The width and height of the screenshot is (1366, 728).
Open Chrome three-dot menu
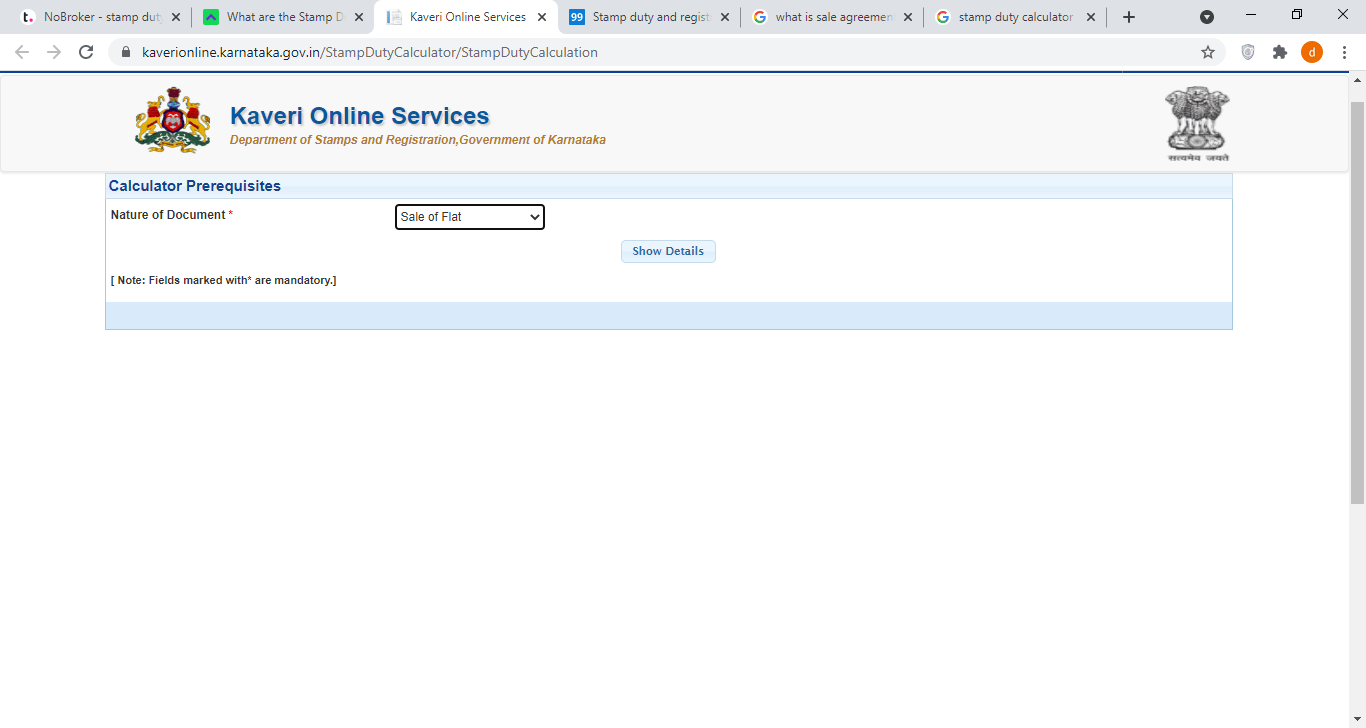pos(1345,52)
